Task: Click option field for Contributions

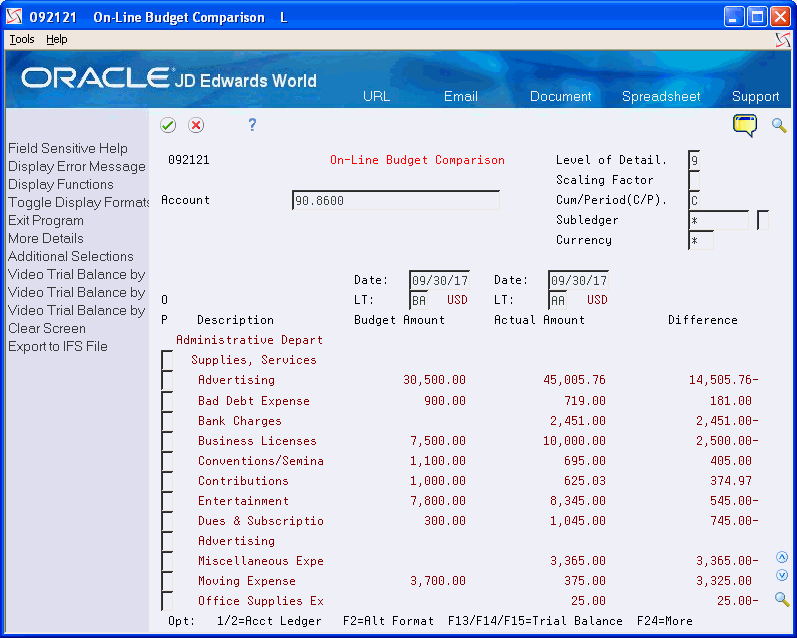Action: [167, 481]
